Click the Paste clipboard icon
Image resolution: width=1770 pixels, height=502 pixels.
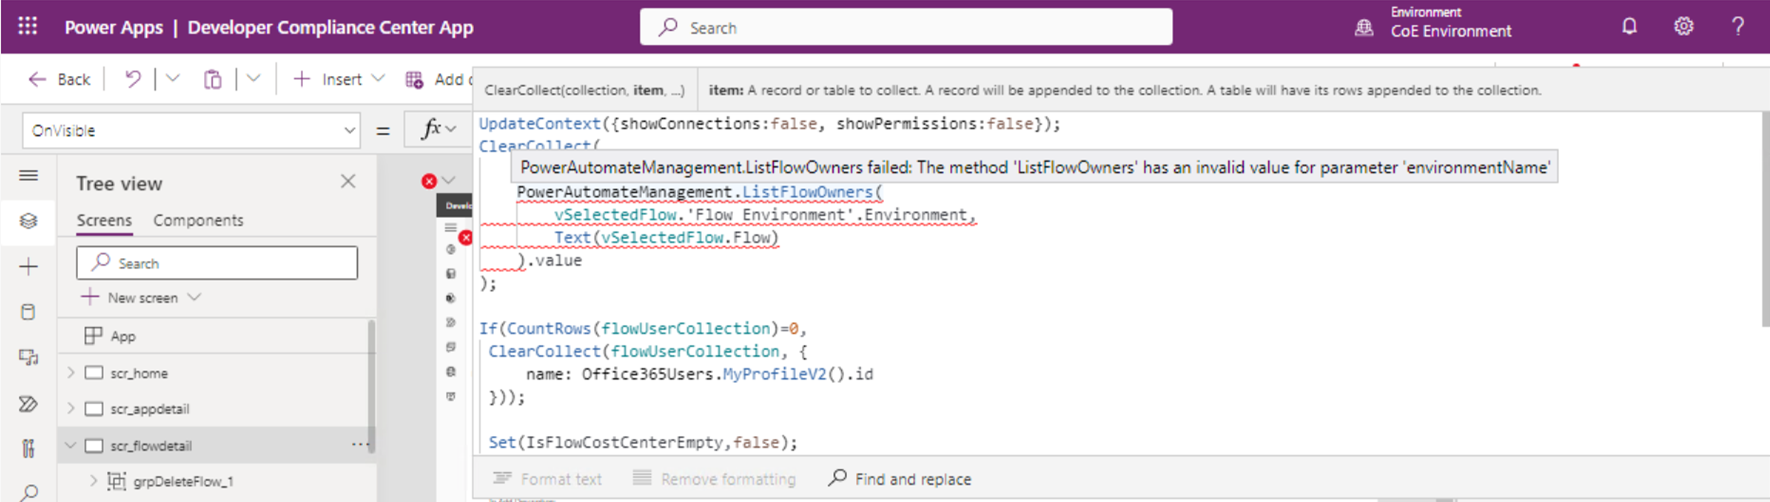pyautogui.click(x=212, y=79)
